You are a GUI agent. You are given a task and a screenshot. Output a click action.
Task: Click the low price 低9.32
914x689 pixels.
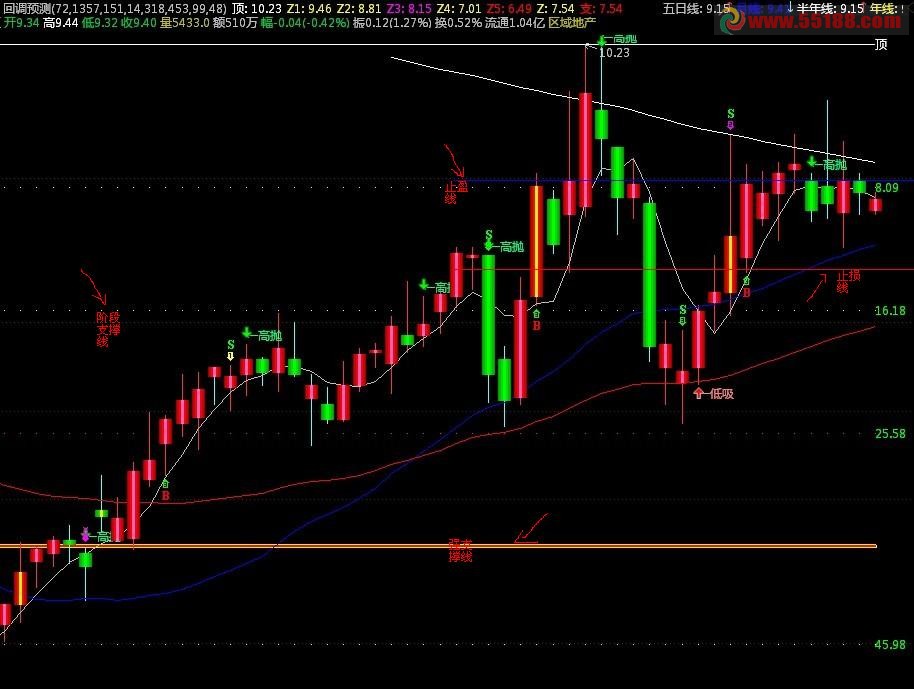pyautogui.click(x=100, y=23)
